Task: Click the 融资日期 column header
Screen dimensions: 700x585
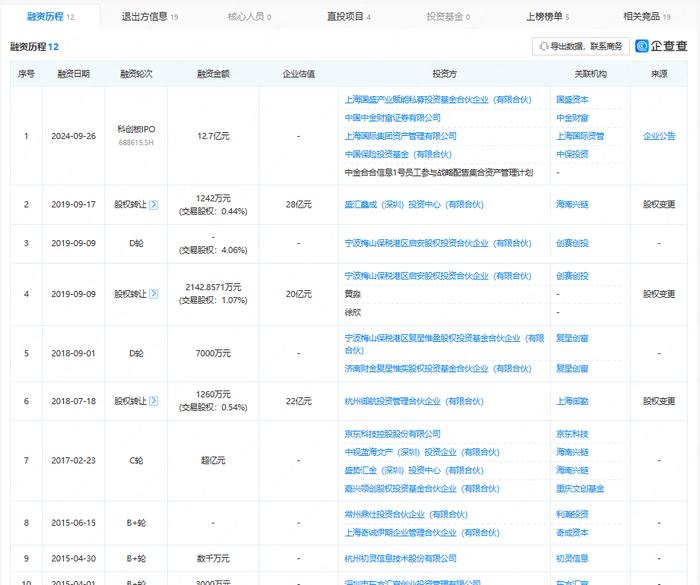Action: (x=74, y=74)
